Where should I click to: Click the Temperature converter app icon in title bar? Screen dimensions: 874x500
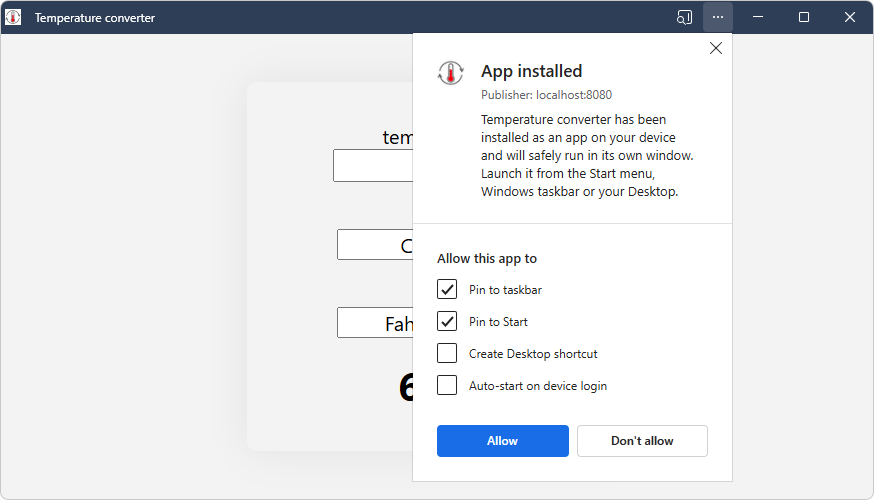(13, 17)
